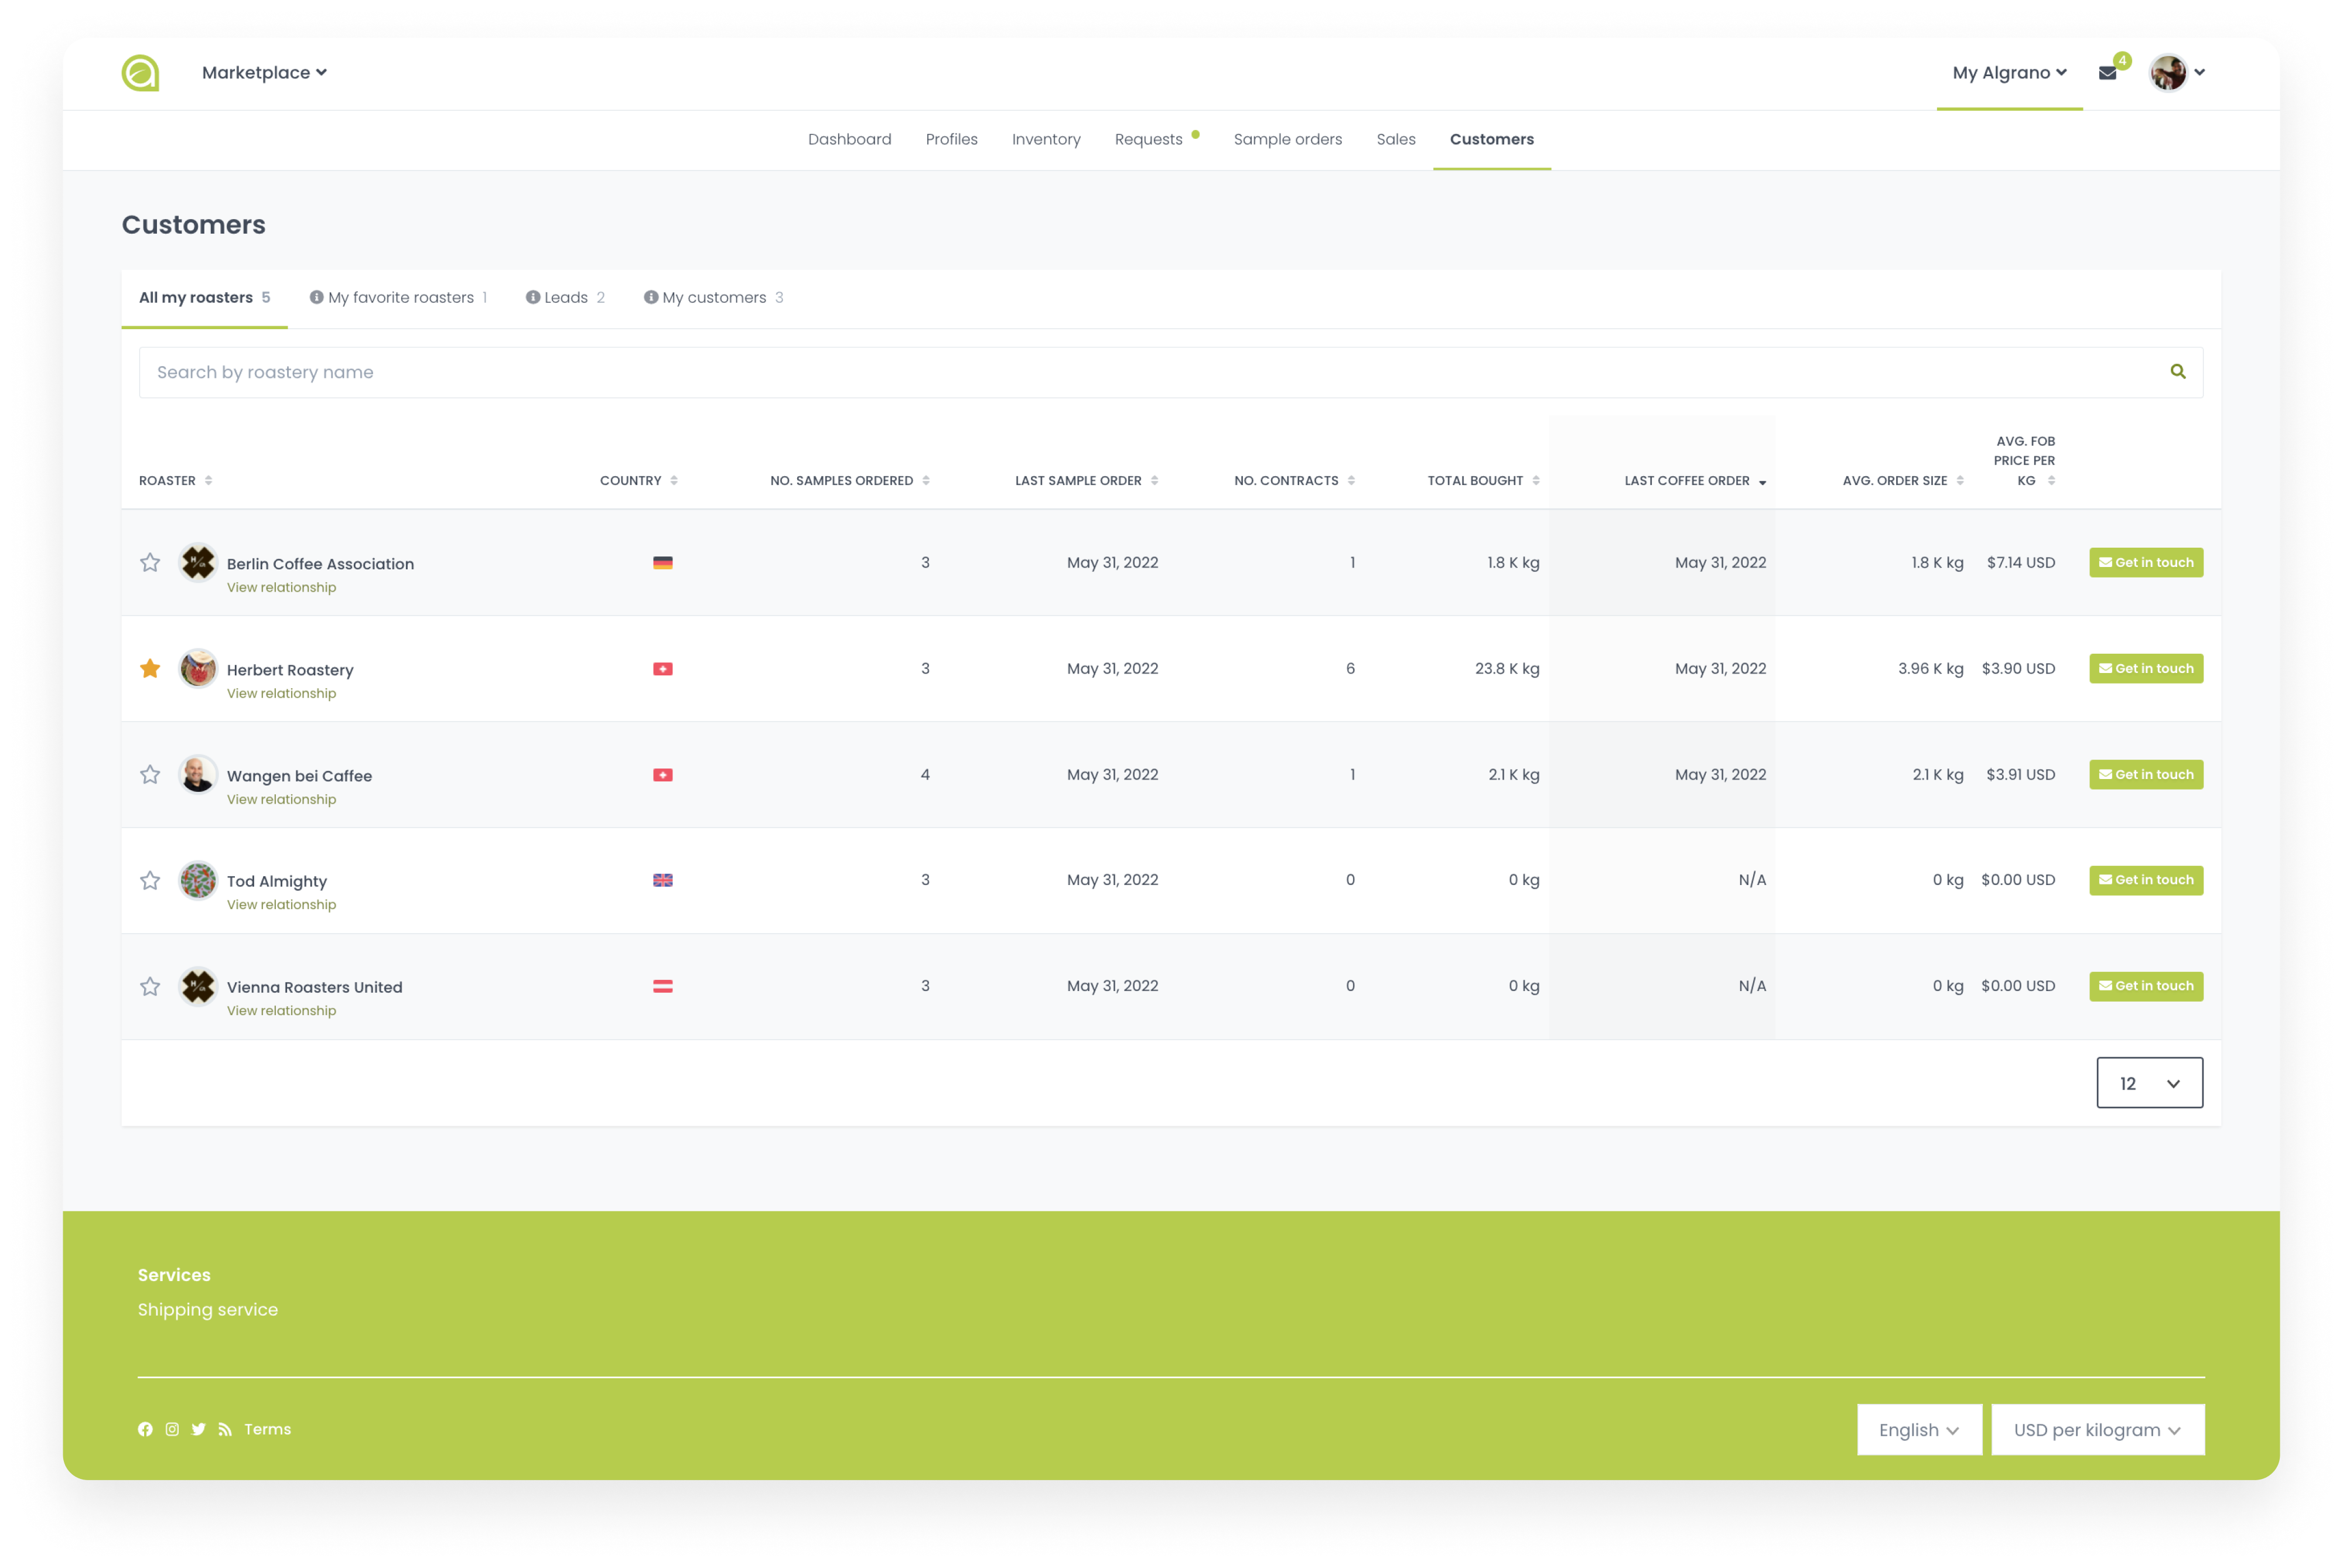Sort by Roaster column
Viewport: 2343px width, 1568px height.
coord(176,481)
